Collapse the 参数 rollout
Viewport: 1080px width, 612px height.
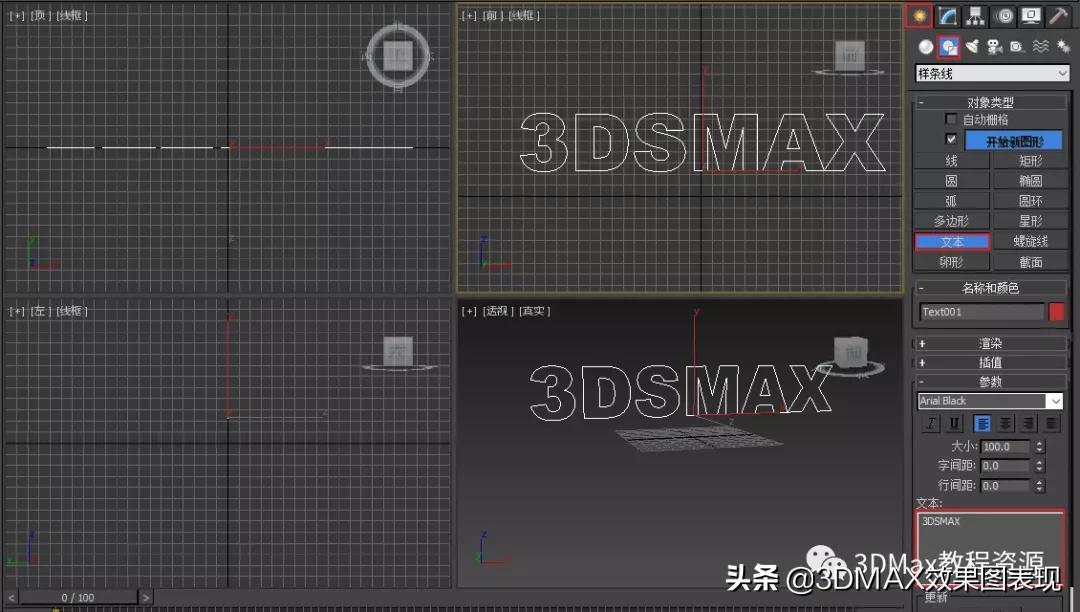[990, 381]
